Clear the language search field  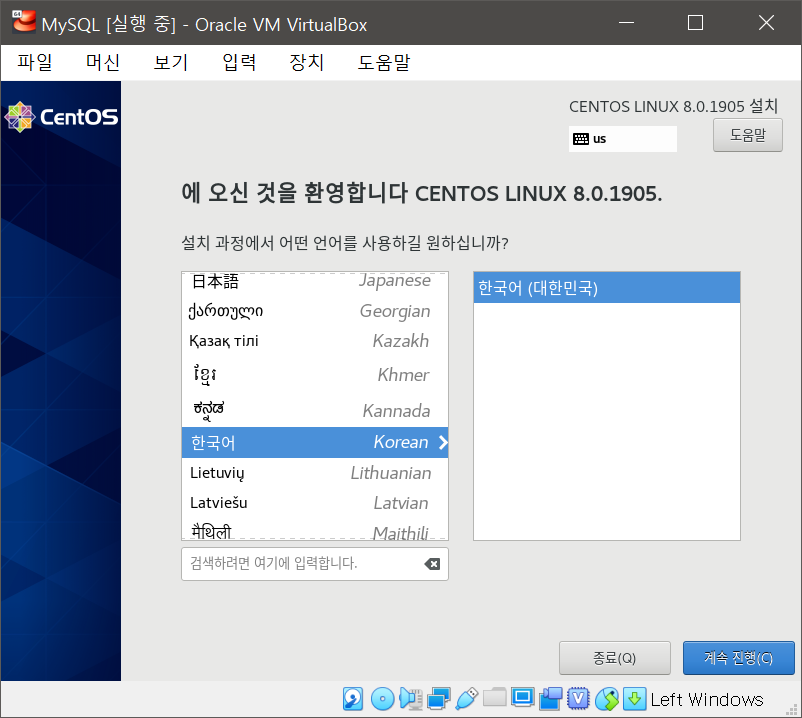(432, 564)
